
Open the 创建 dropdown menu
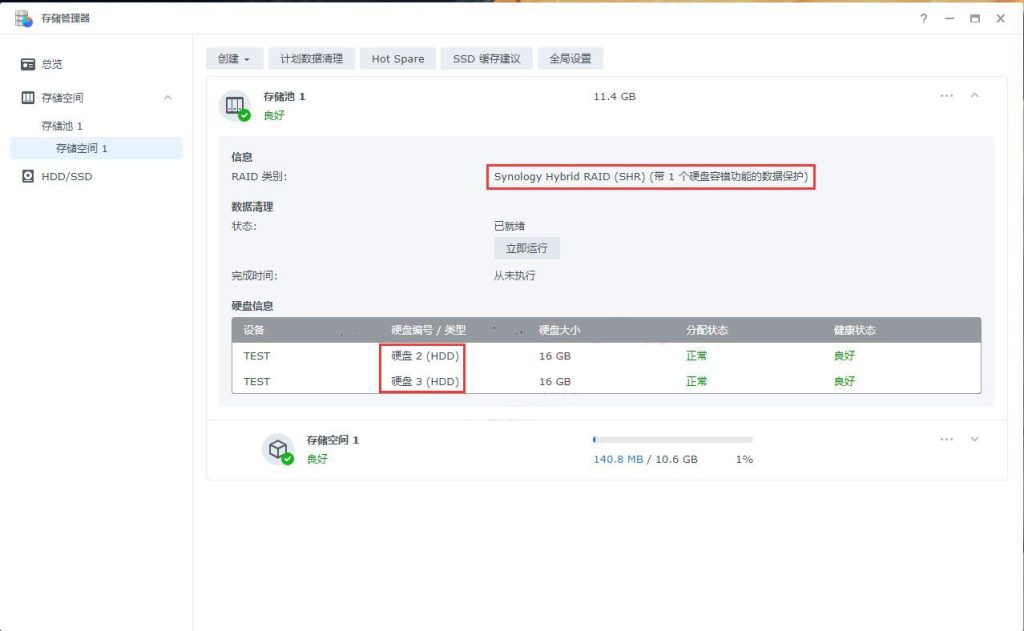click(232, 58)
